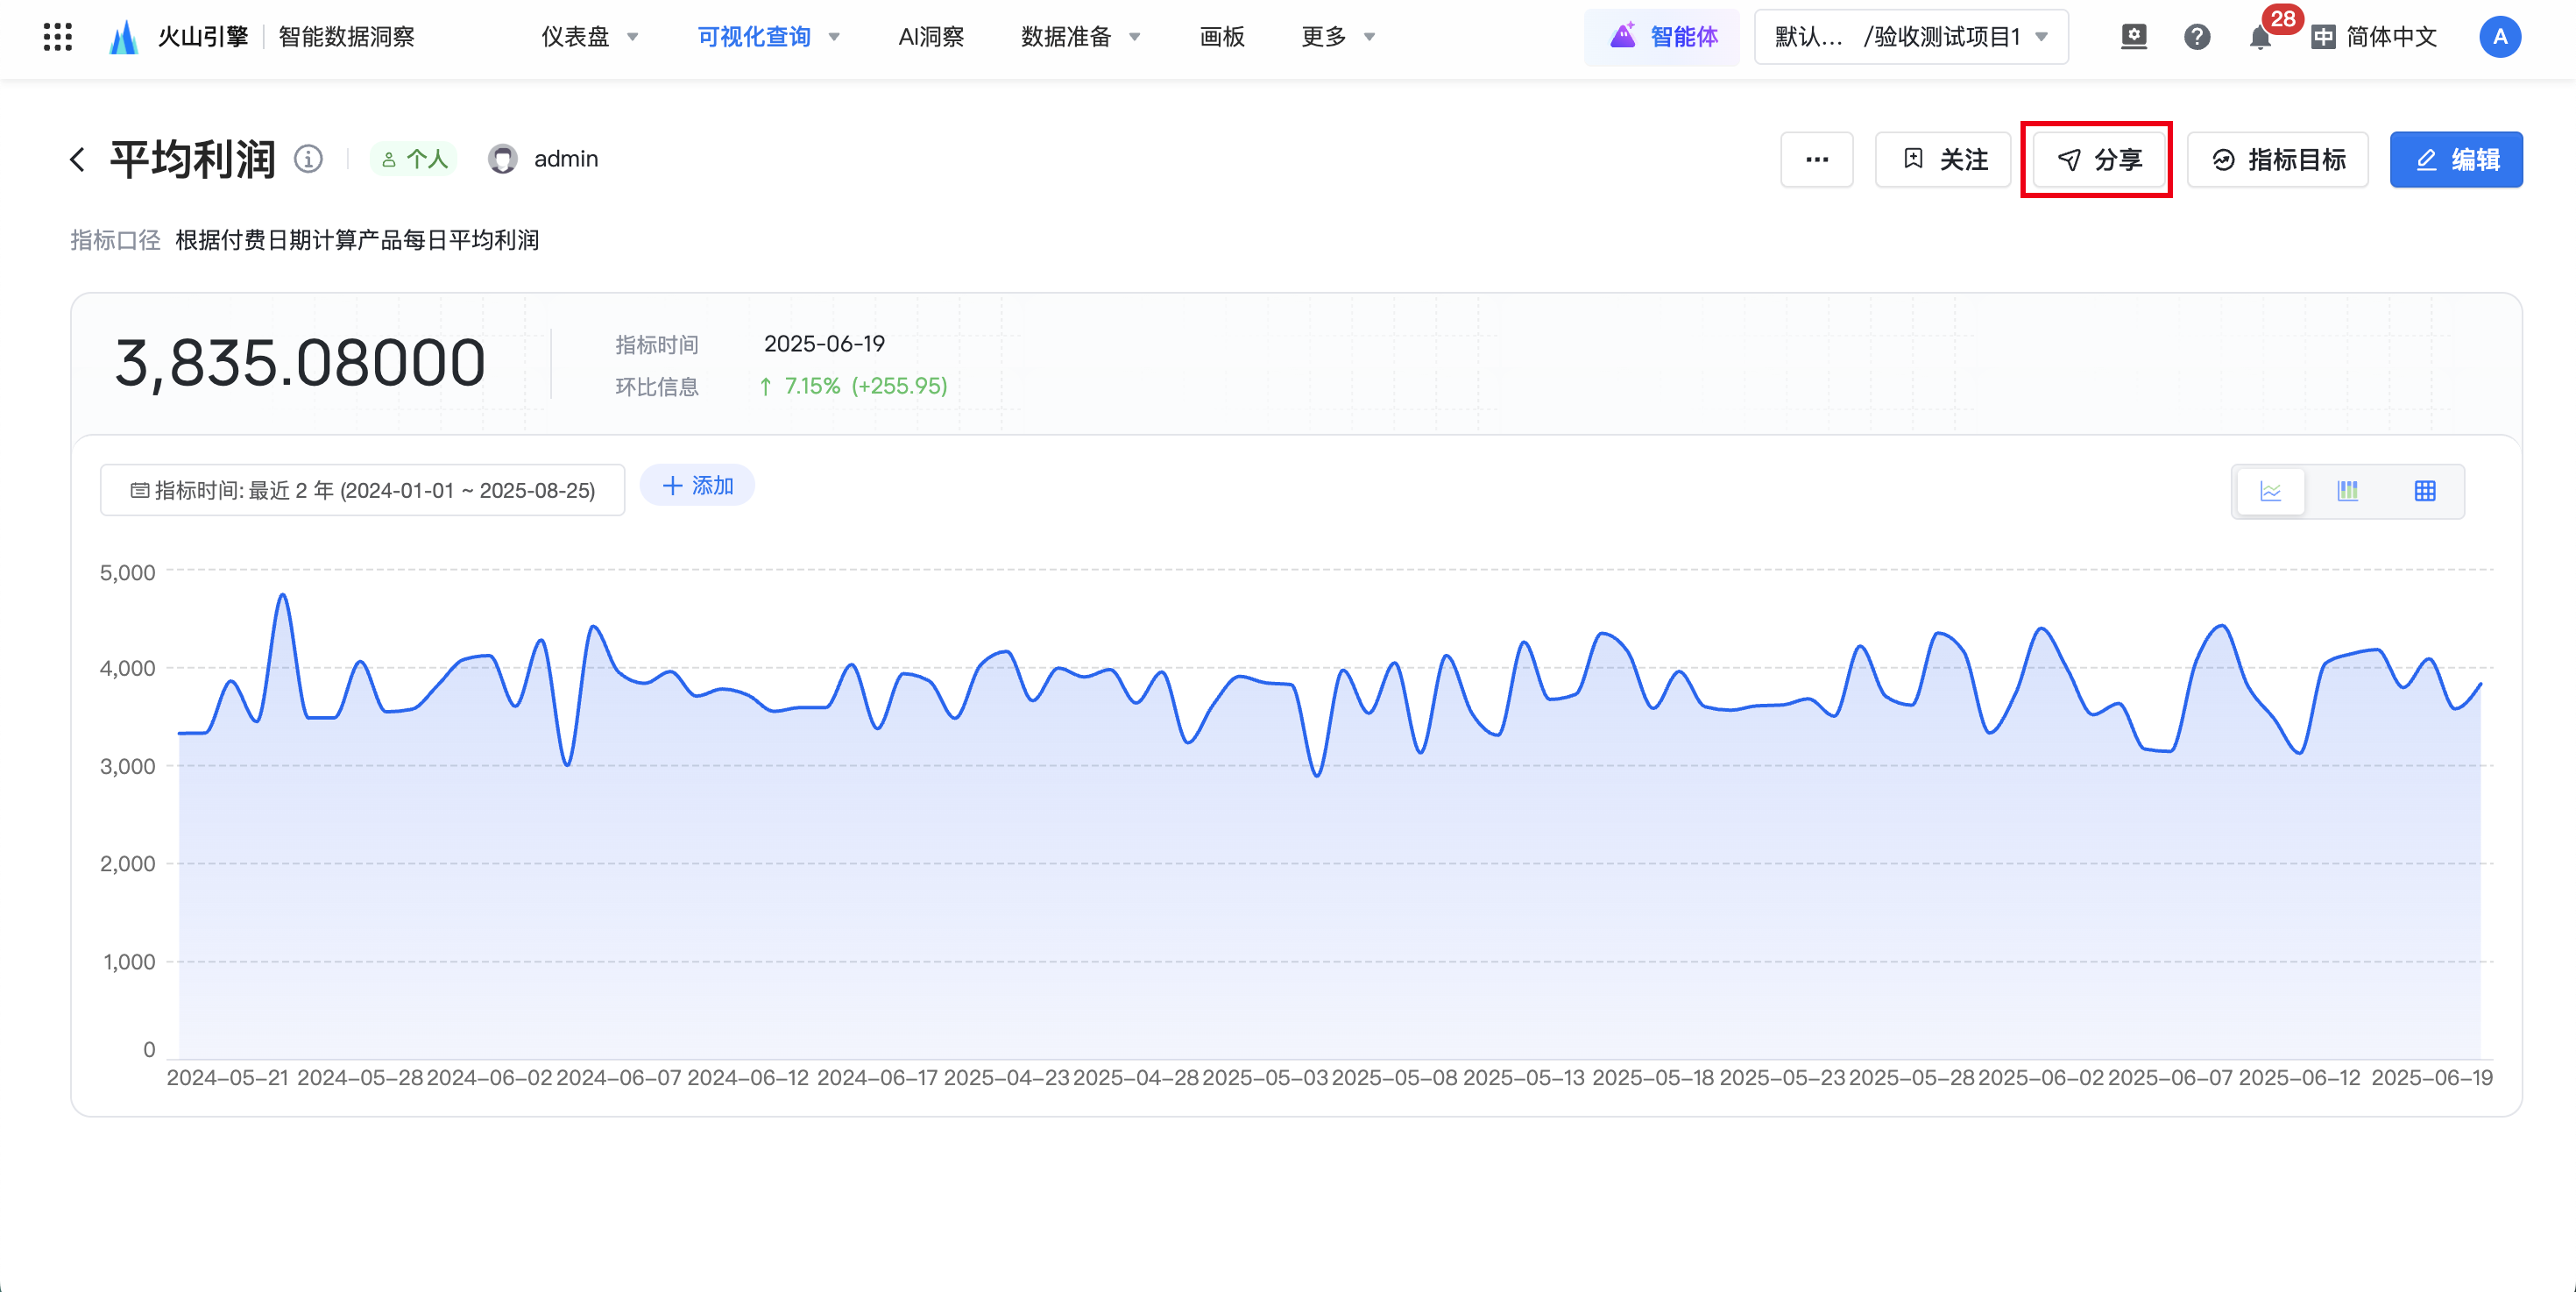Click the 指标时间 date range filter
The width and height of the screenshot is (2576, 1292).
[362, 491]
